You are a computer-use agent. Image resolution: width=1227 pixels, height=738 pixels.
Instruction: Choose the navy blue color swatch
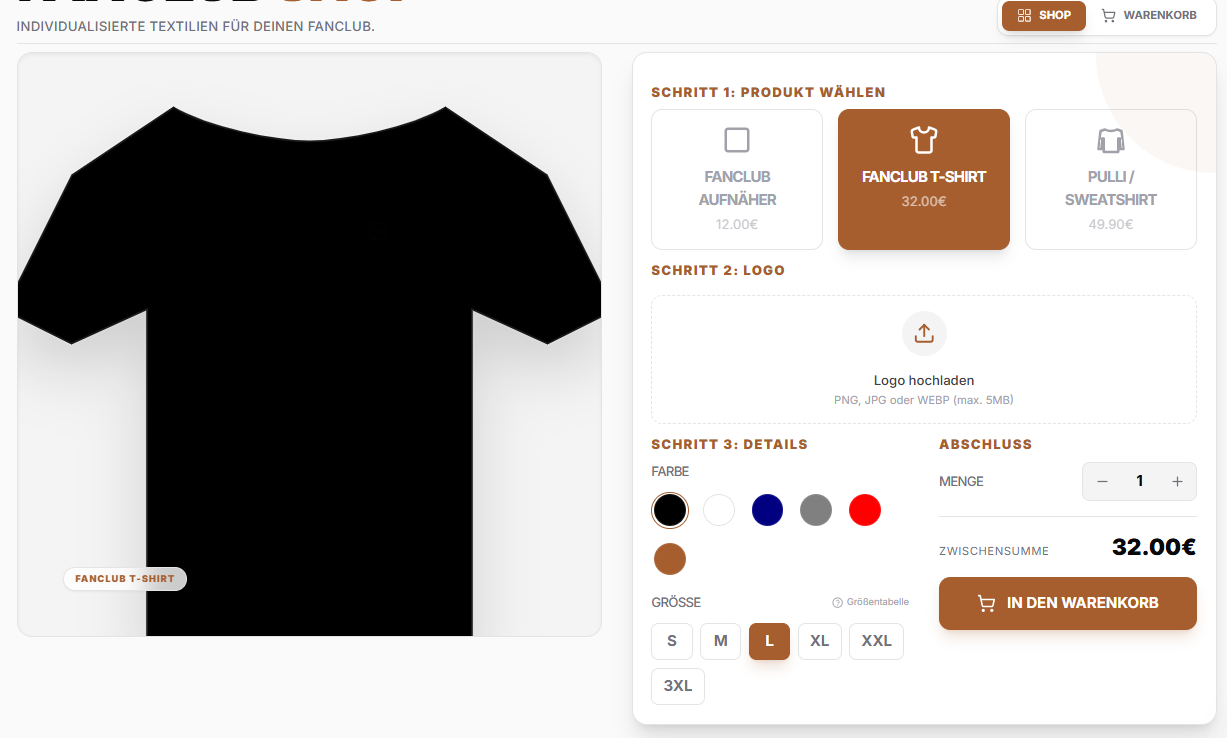[767, 510]
